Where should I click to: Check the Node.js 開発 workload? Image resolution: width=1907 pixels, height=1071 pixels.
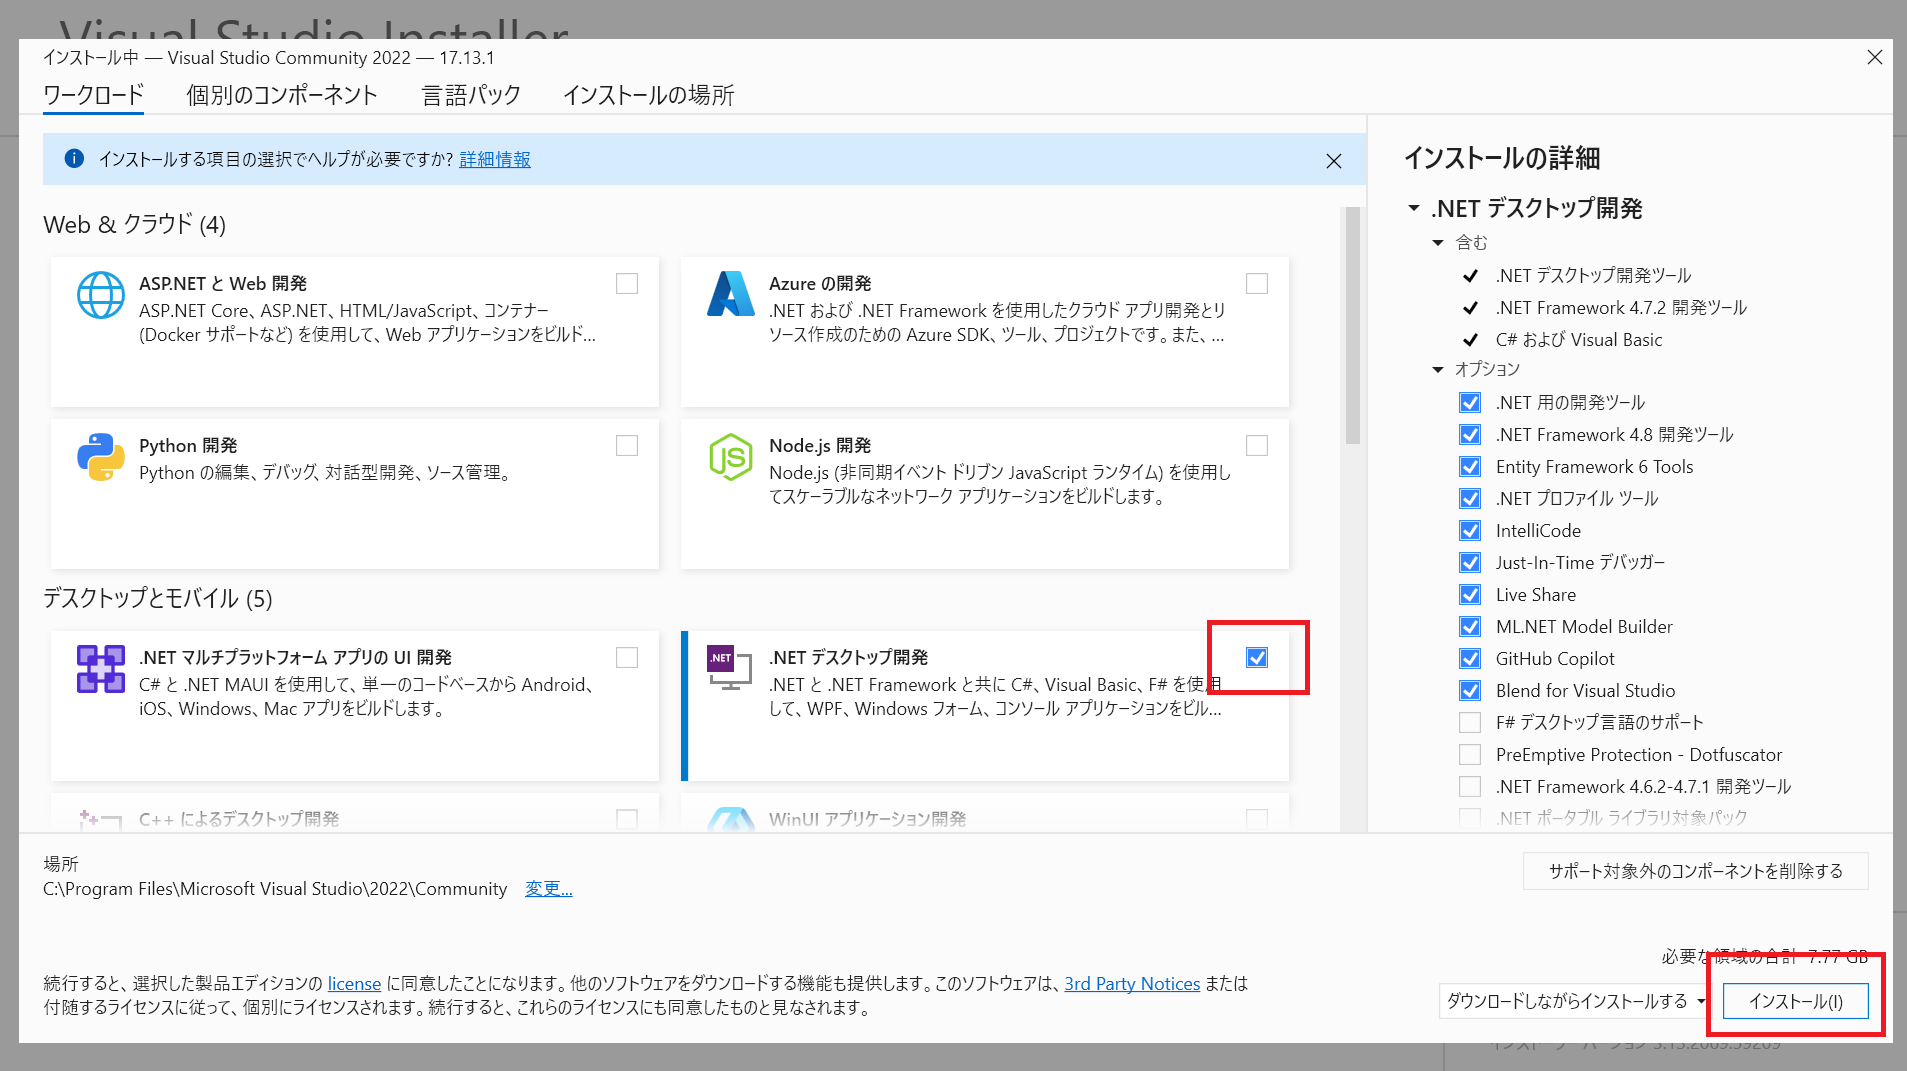click(1257, 446)
